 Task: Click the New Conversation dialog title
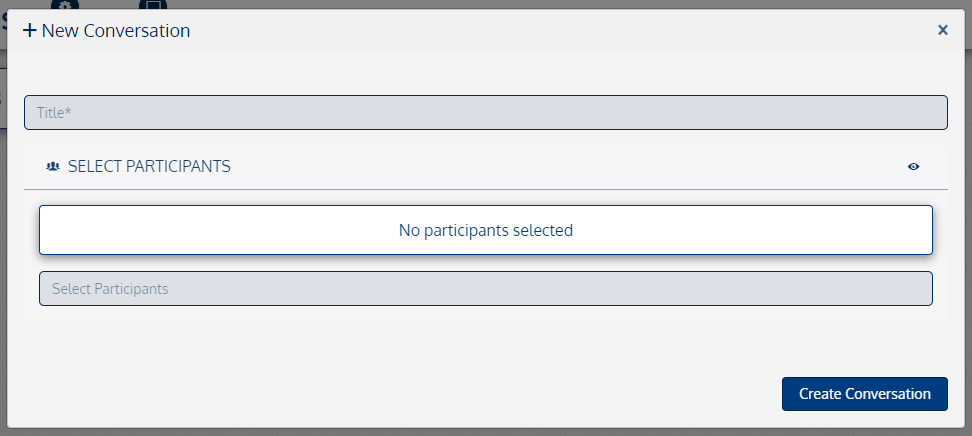click(116, 31)
